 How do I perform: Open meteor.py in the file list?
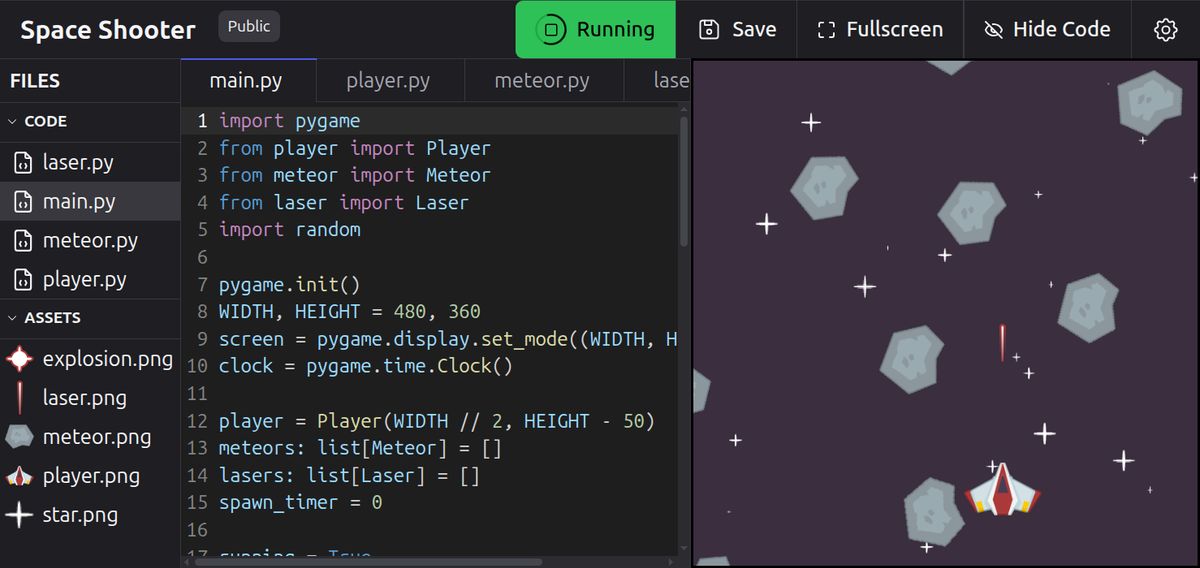point(90,240)
